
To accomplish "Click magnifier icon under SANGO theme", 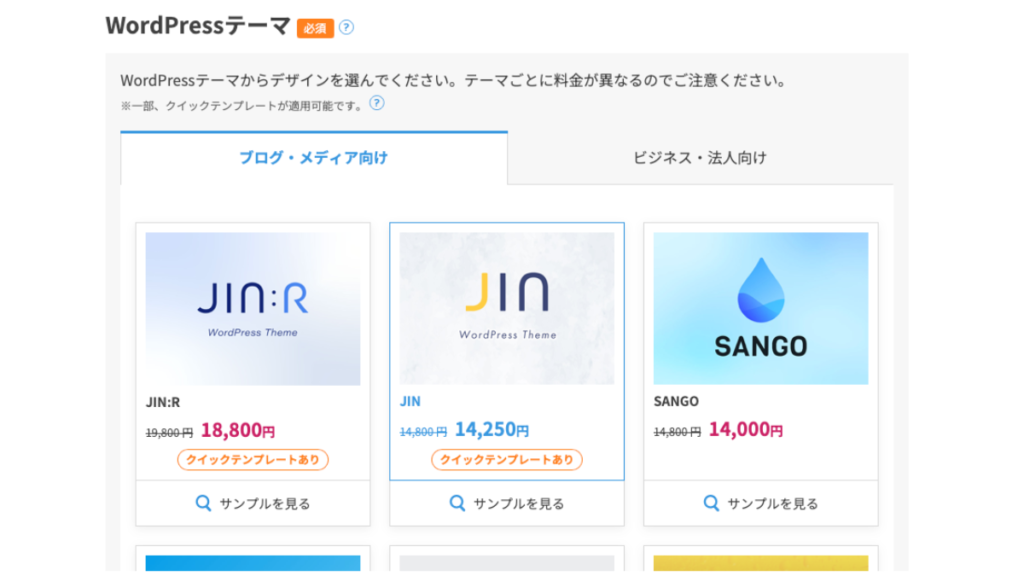I will [x=711, y=503].
